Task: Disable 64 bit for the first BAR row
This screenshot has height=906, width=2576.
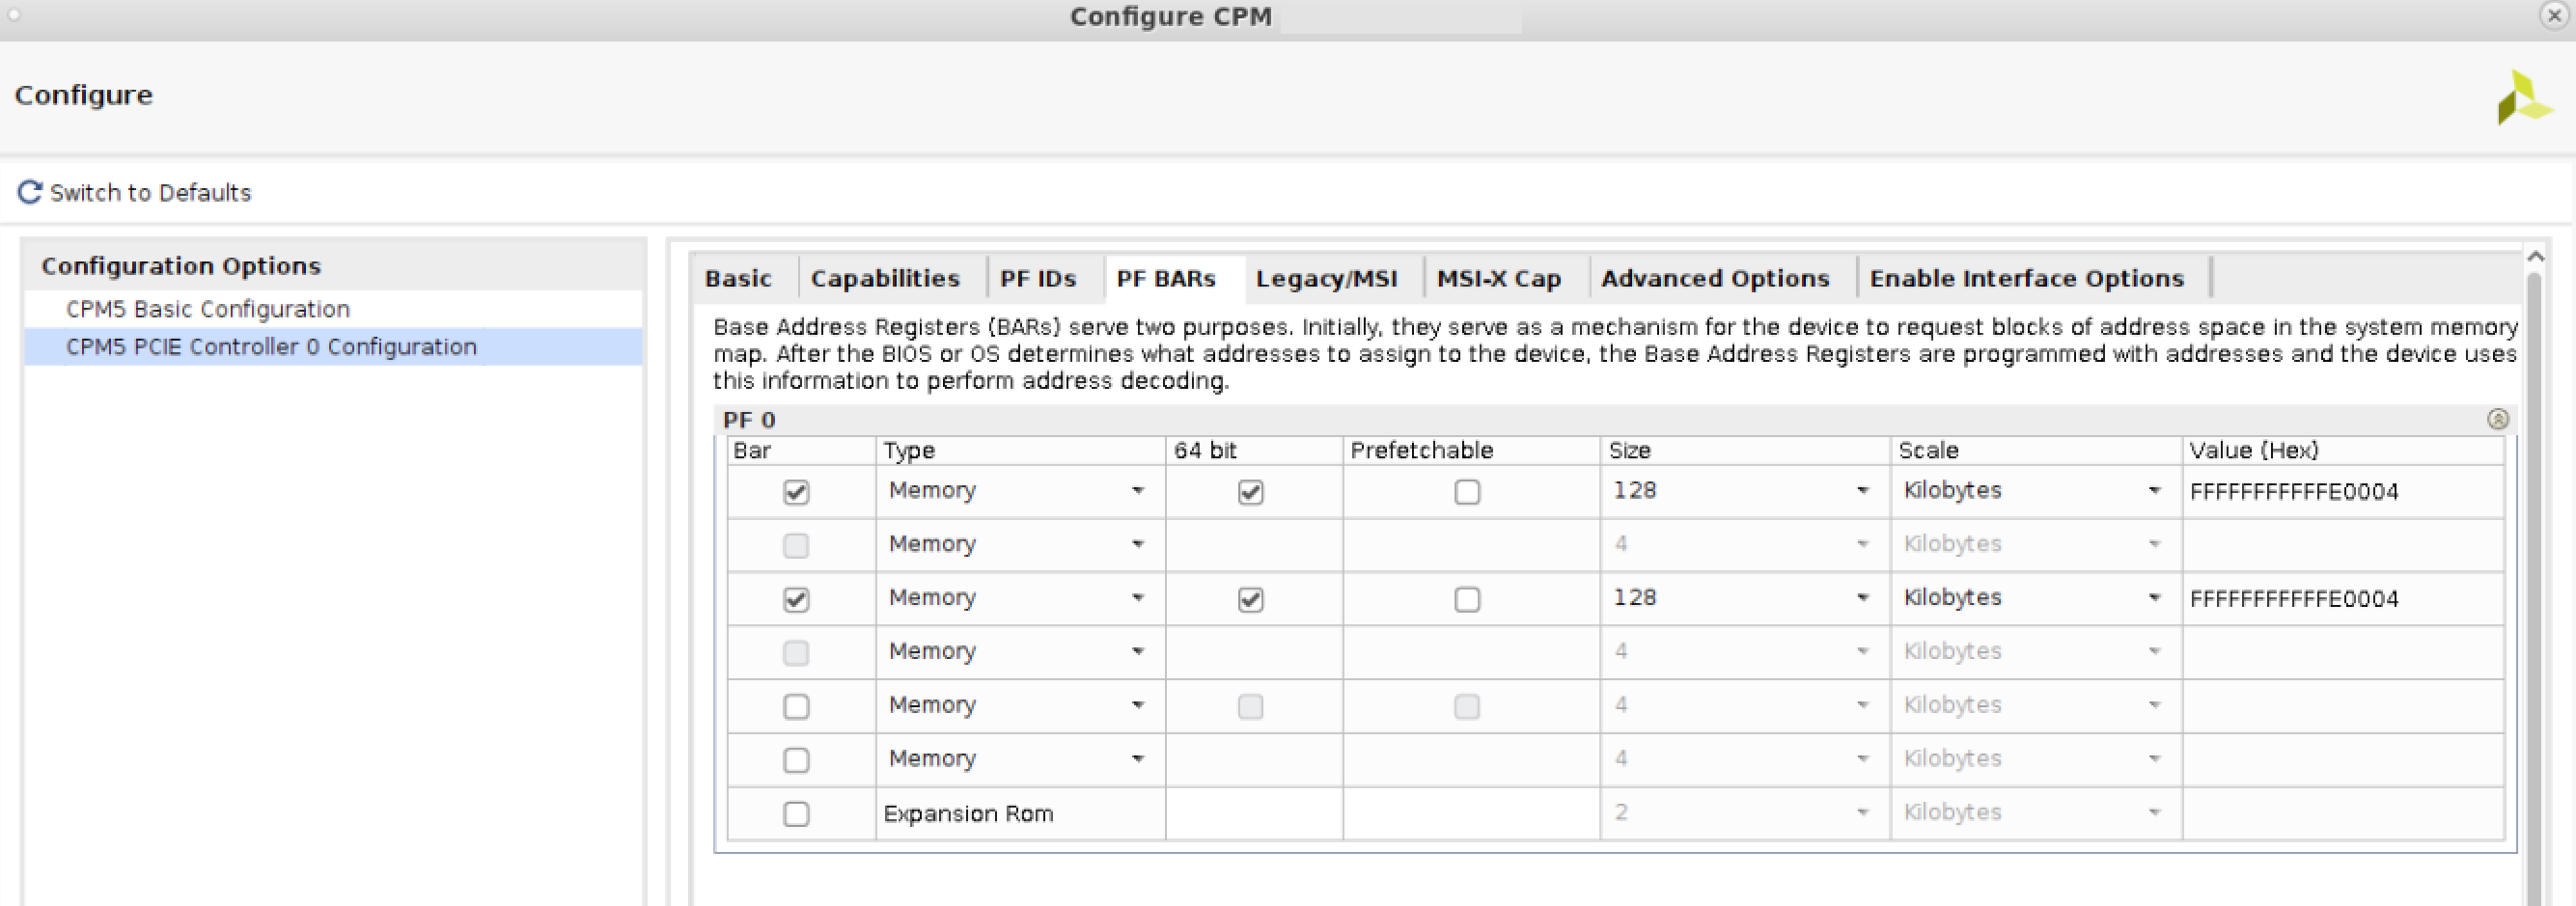Action: (1251, 491)
